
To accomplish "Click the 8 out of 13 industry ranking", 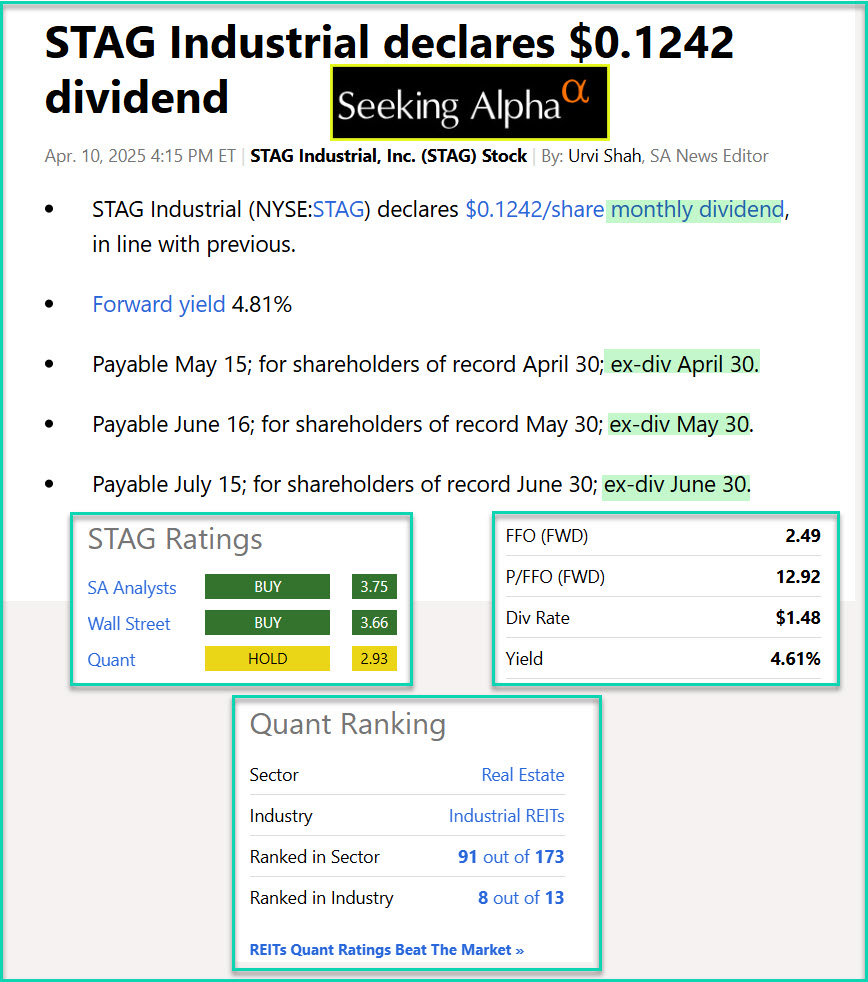I will tap(520, 898).
